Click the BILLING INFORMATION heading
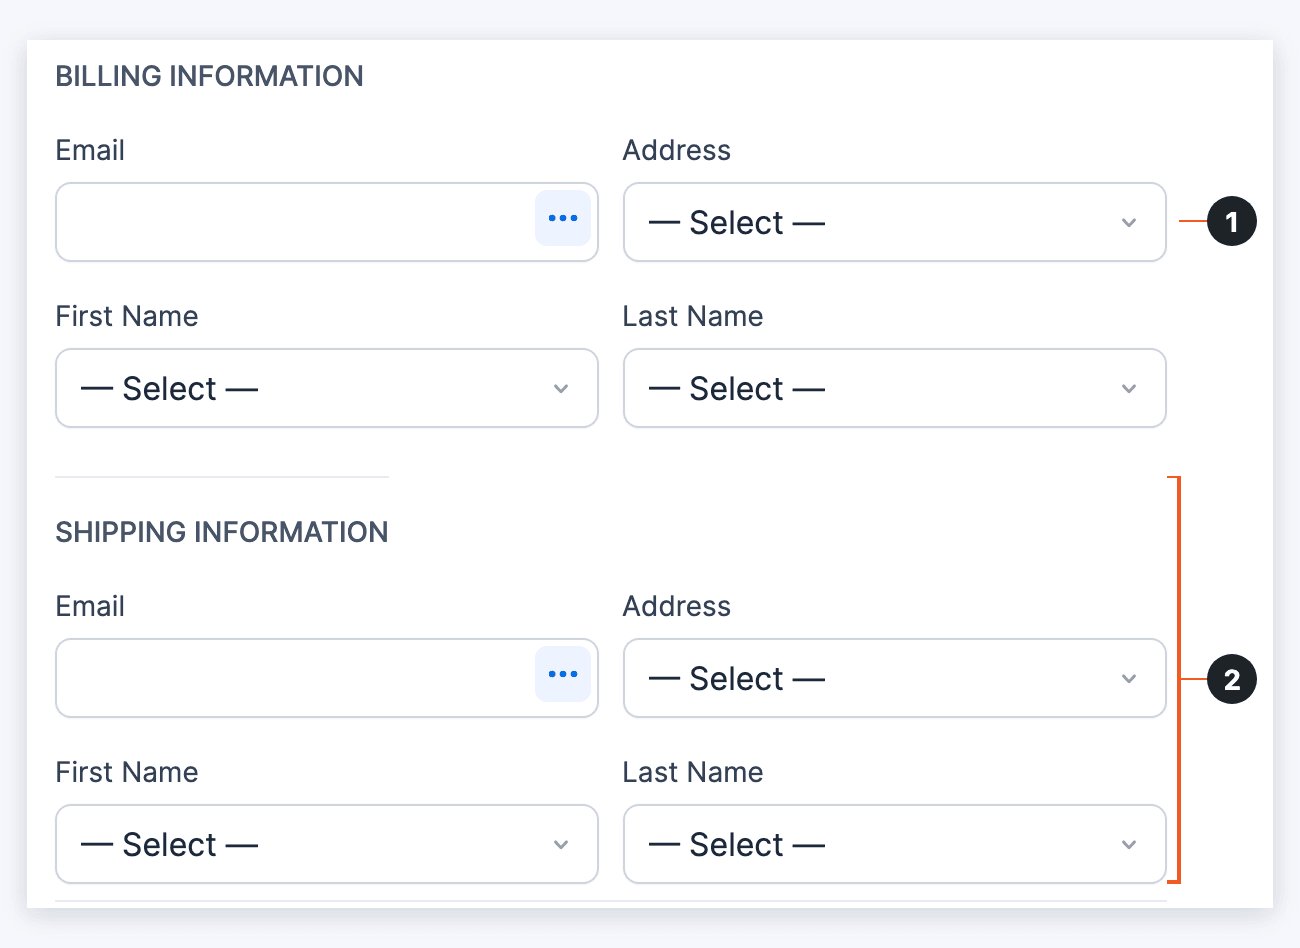This screenshot has width=1300, height=948. (210, 76)
